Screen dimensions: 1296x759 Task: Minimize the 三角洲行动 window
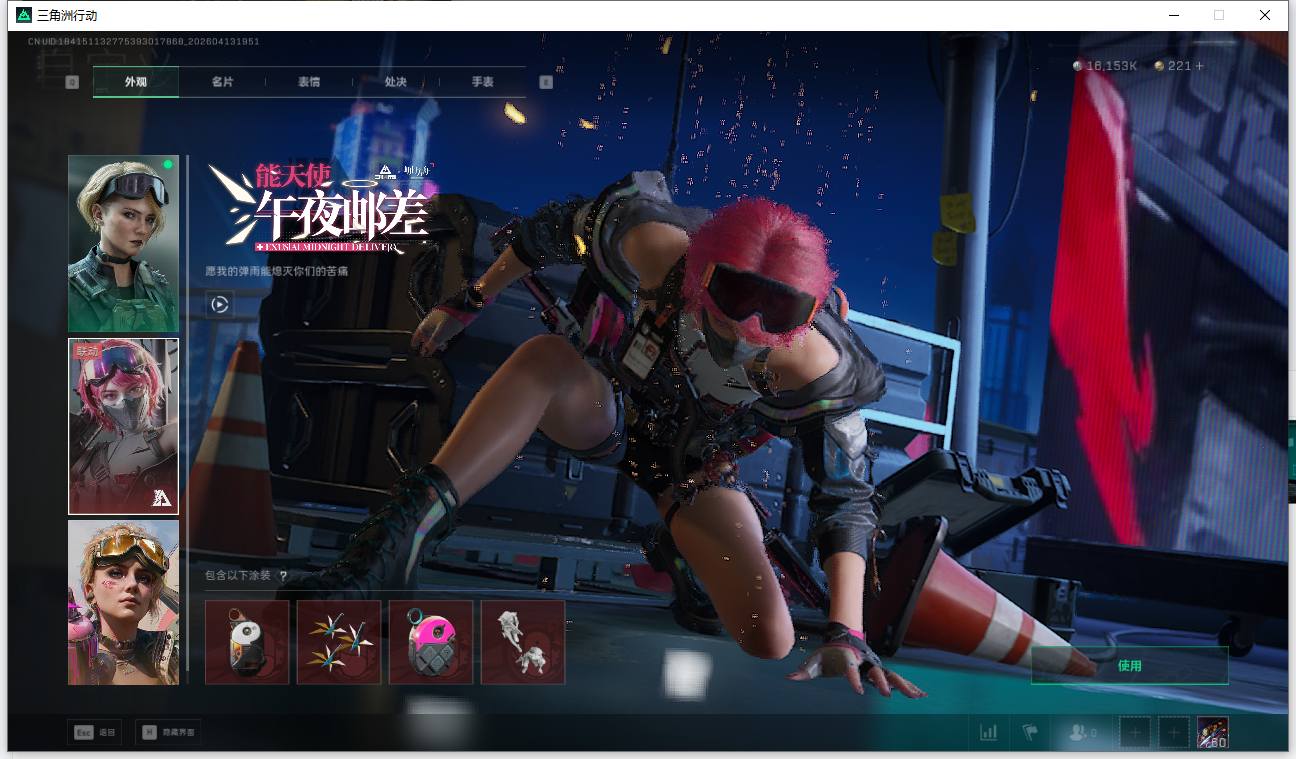1173,15
